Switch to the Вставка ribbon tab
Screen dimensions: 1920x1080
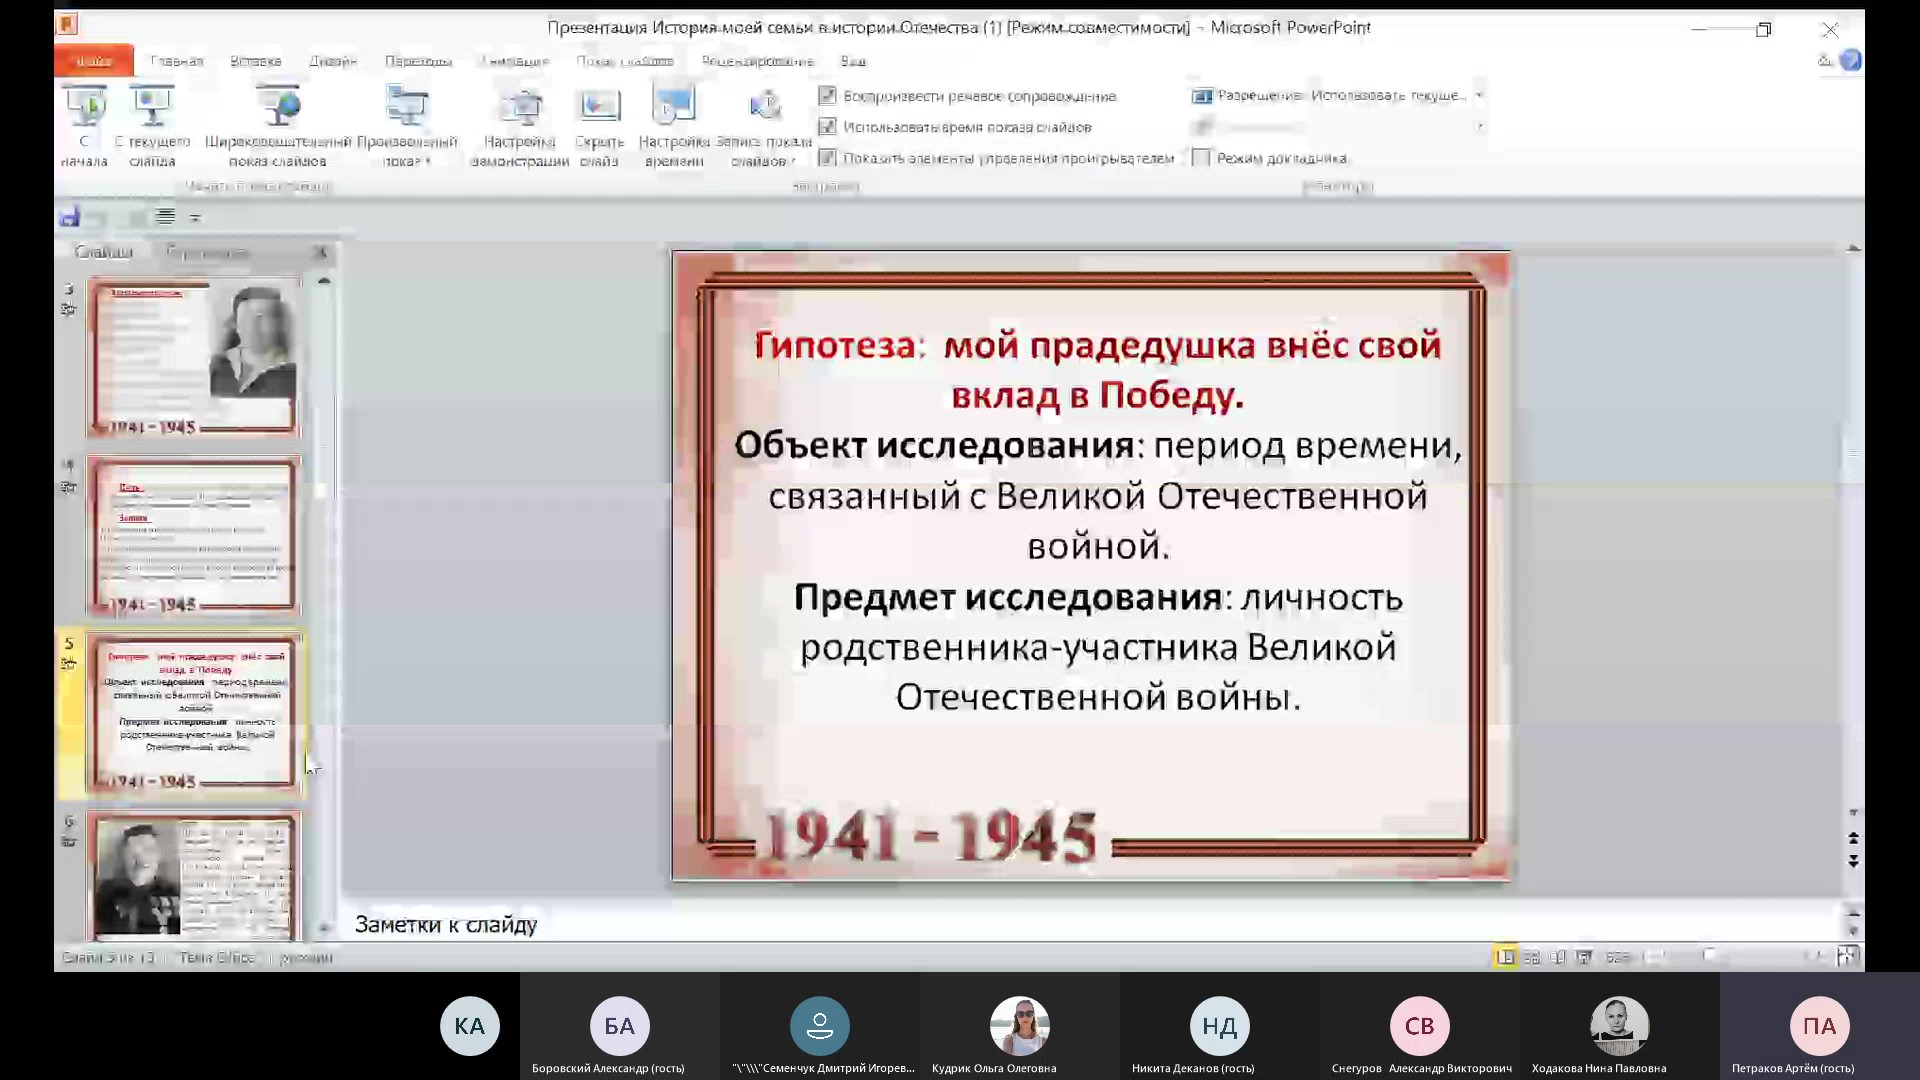tap(255, 60)
